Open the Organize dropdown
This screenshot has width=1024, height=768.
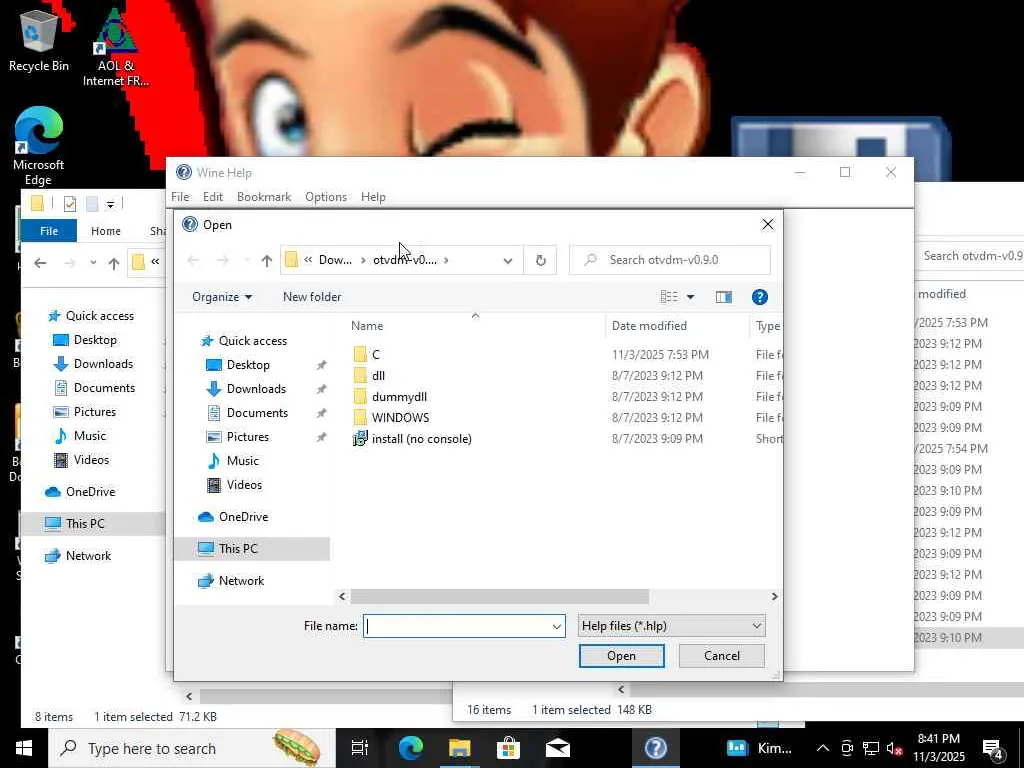(x=222, y=297)
